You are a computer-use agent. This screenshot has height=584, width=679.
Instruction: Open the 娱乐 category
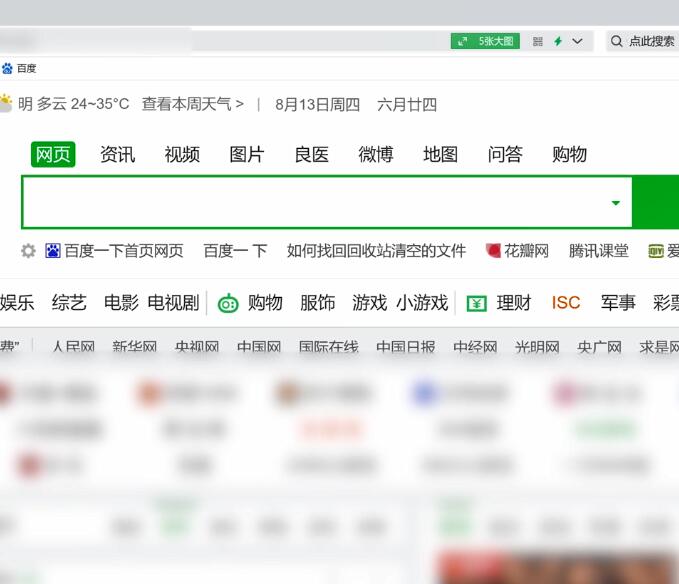click(x=17, y=302)
